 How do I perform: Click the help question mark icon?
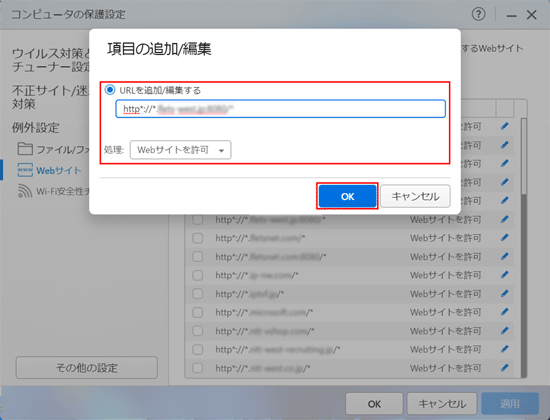coord(478,14)
